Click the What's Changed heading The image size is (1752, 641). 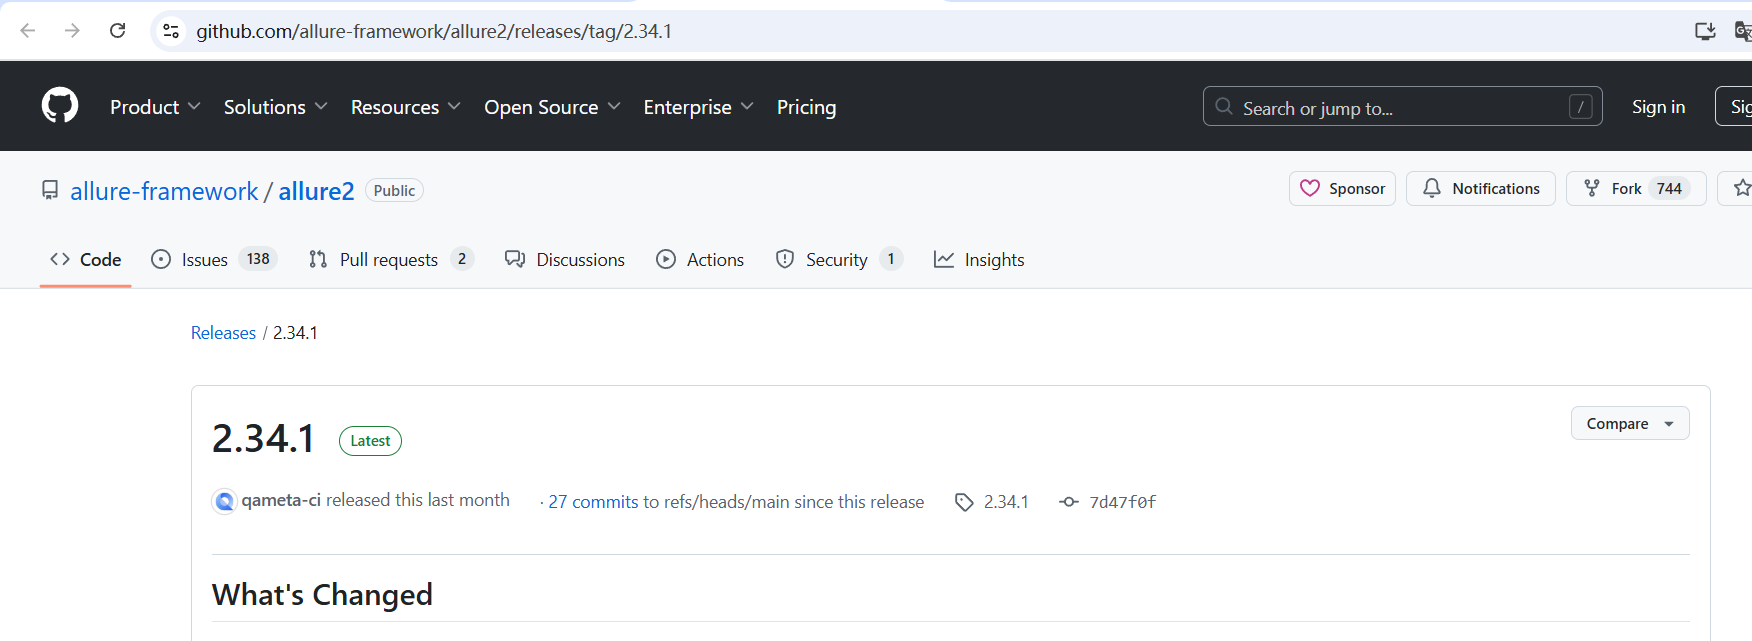[x=322, y=595]
